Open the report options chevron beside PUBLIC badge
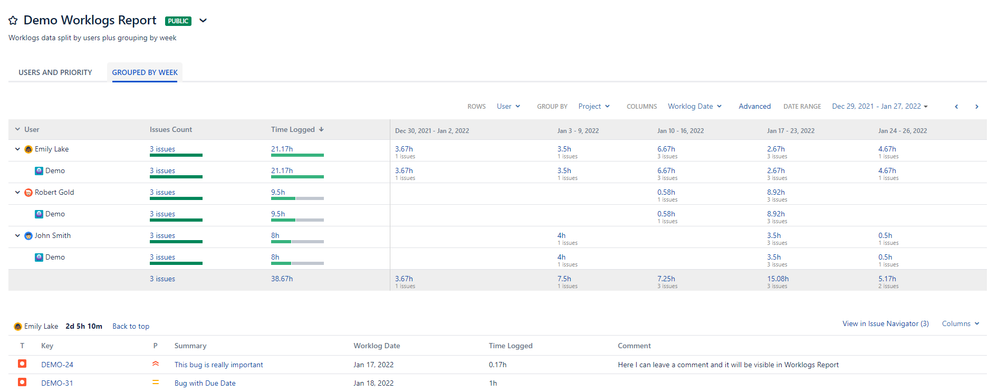The height and width of the screenshot is (390, 998). pos(203,21)
